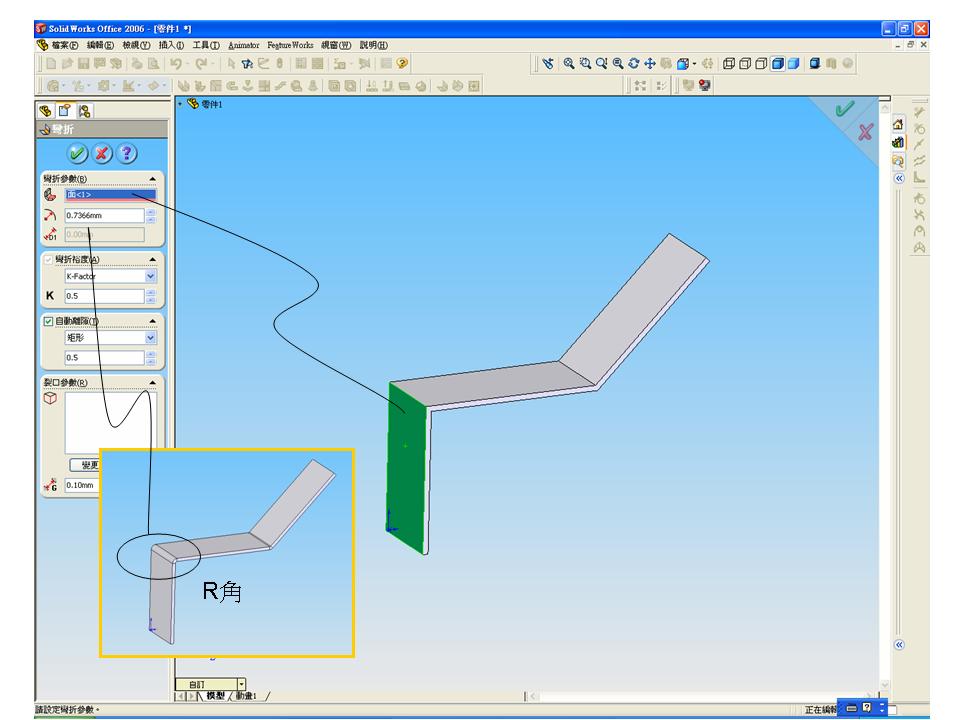This screenshot has height=720, width=960.
Task: Open the 插入(I) menu
Action: tap(171, 45)
